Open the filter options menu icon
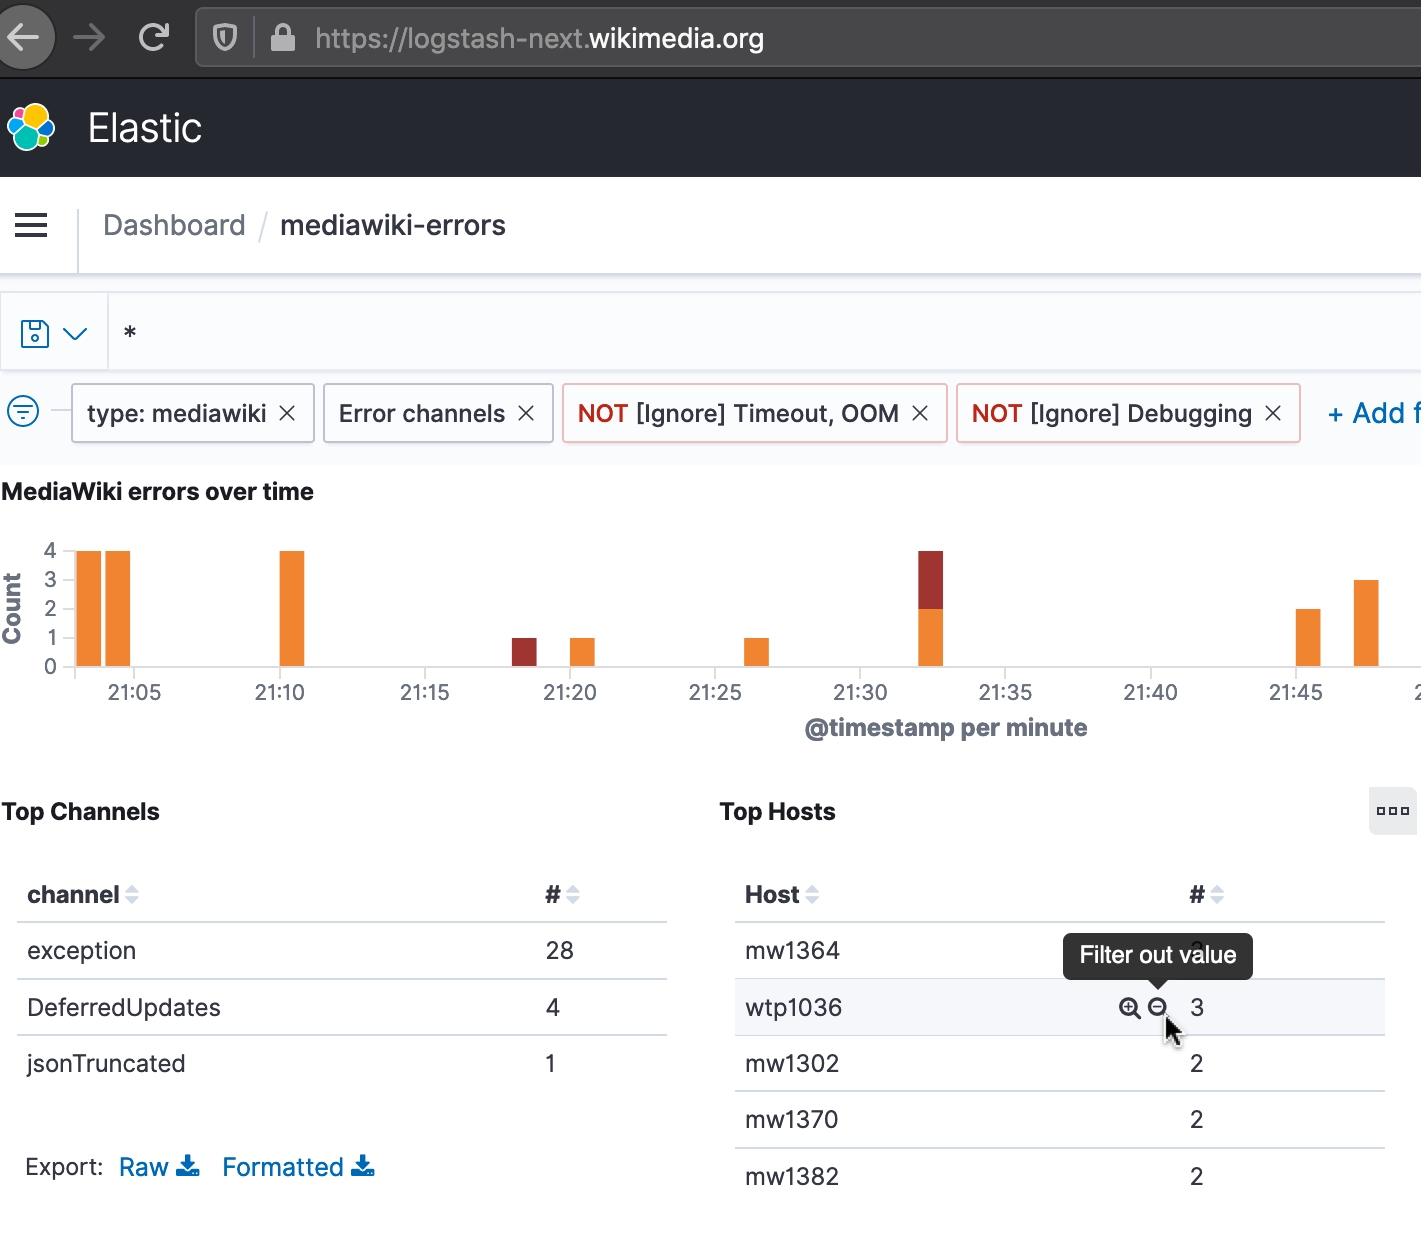Viewport: 1421px width, 1241px height. pos(22,411)
